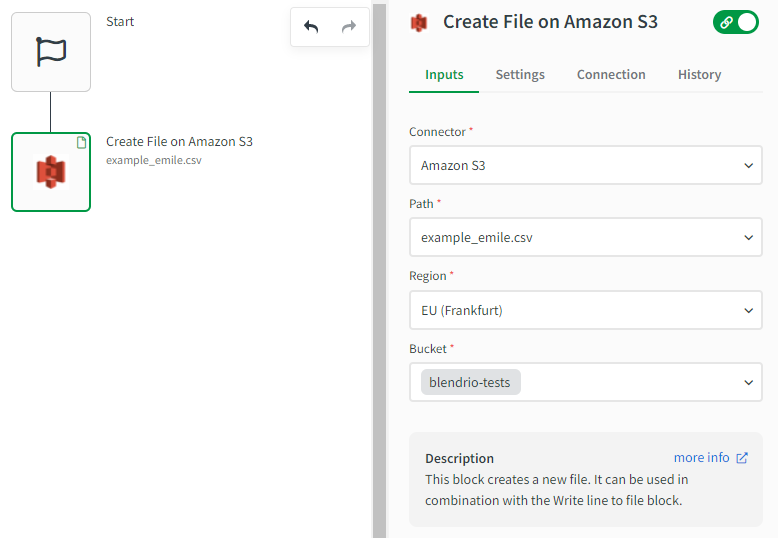Click the blendrio-tests bucket tag

470,382
